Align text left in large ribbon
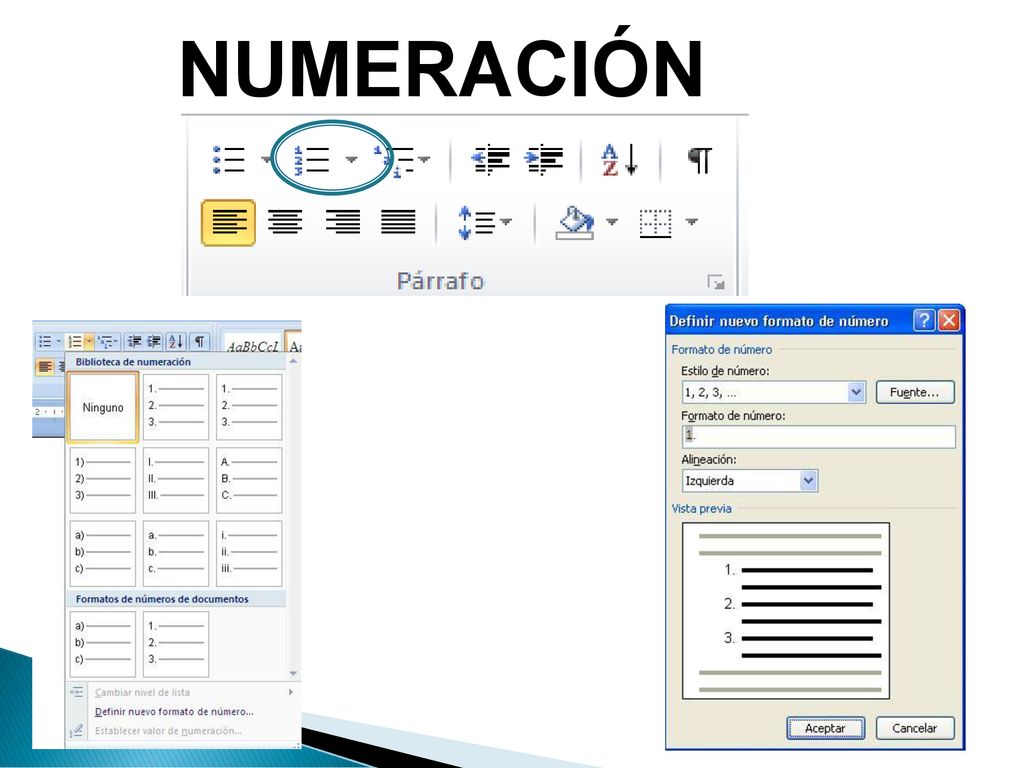The height and width of the screenshot is (768, 1024). (x=229, y=223)
